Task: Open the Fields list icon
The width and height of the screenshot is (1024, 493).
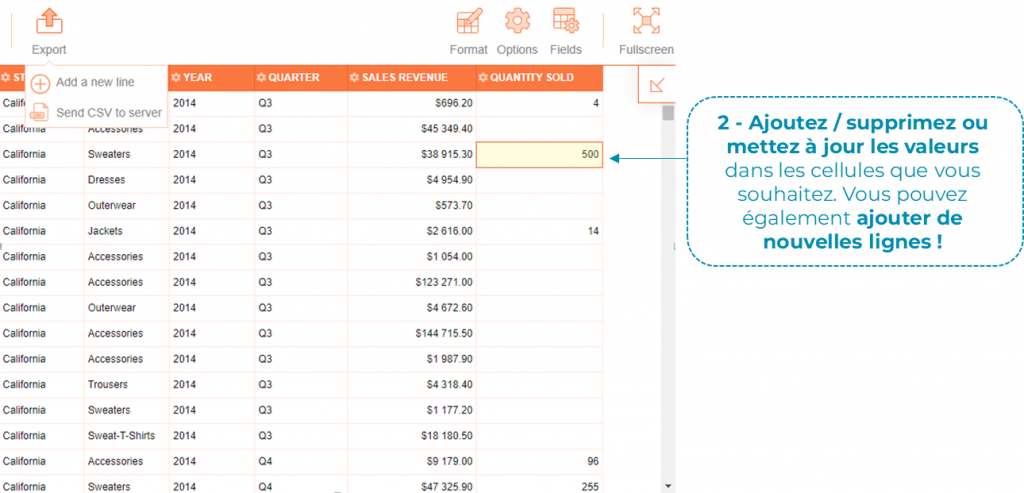Action: (x=566, y=22)
